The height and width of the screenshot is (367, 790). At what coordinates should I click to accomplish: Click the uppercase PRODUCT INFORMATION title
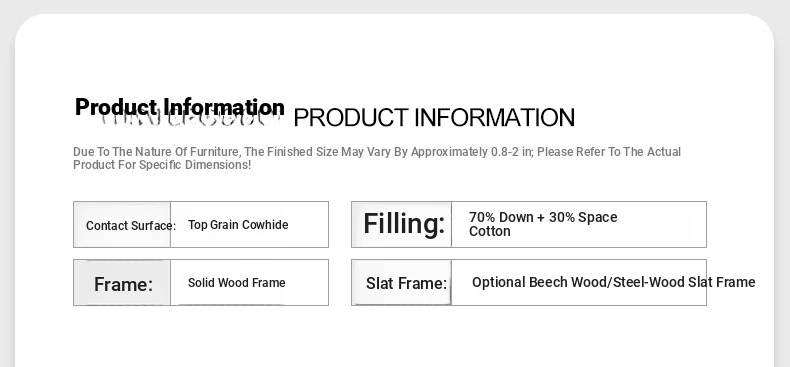(x=434, y=117)
